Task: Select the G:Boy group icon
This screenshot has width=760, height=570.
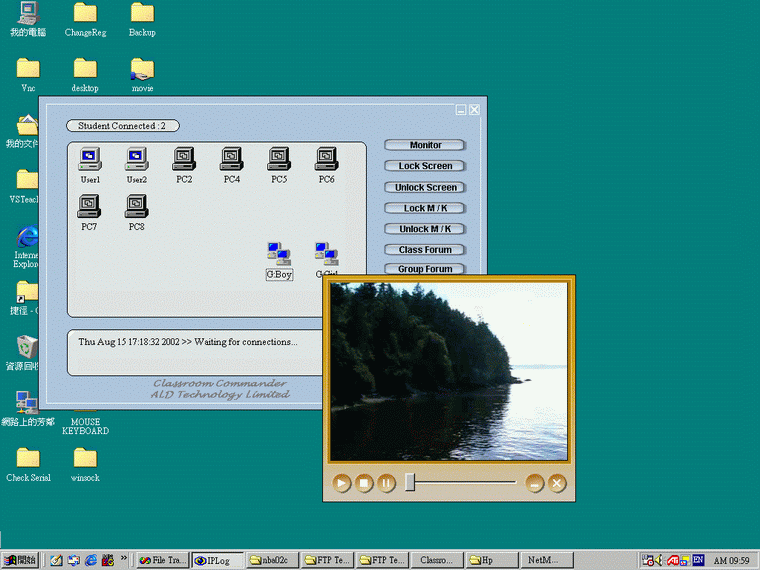Action: pyautogui.click(x=279, y=254)
